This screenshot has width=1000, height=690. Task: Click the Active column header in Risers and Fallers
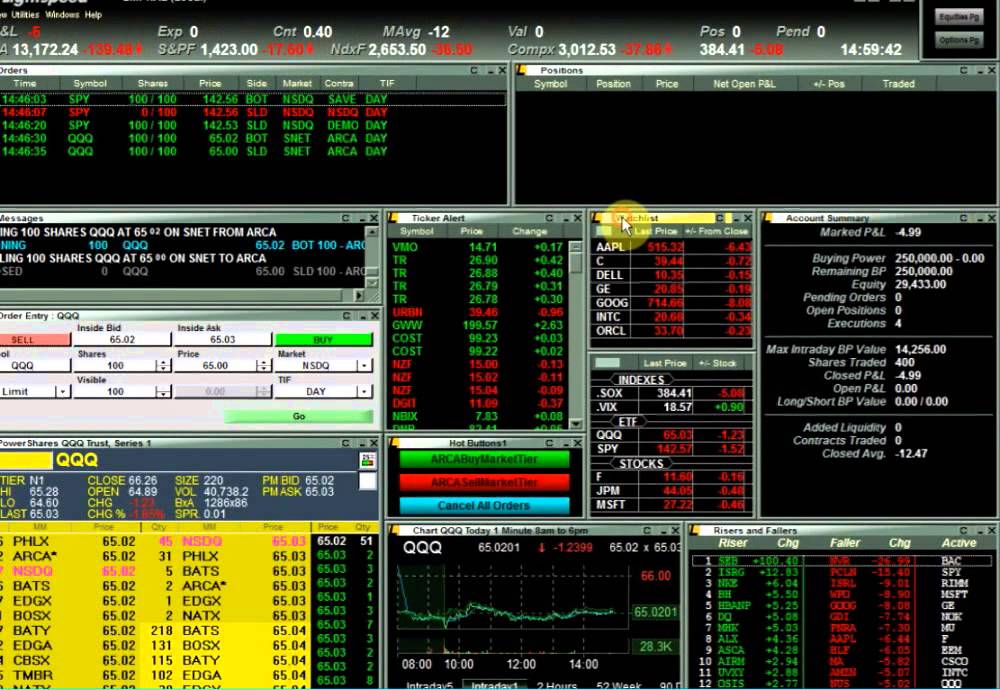pyautogui.click(x=959, y=543)
